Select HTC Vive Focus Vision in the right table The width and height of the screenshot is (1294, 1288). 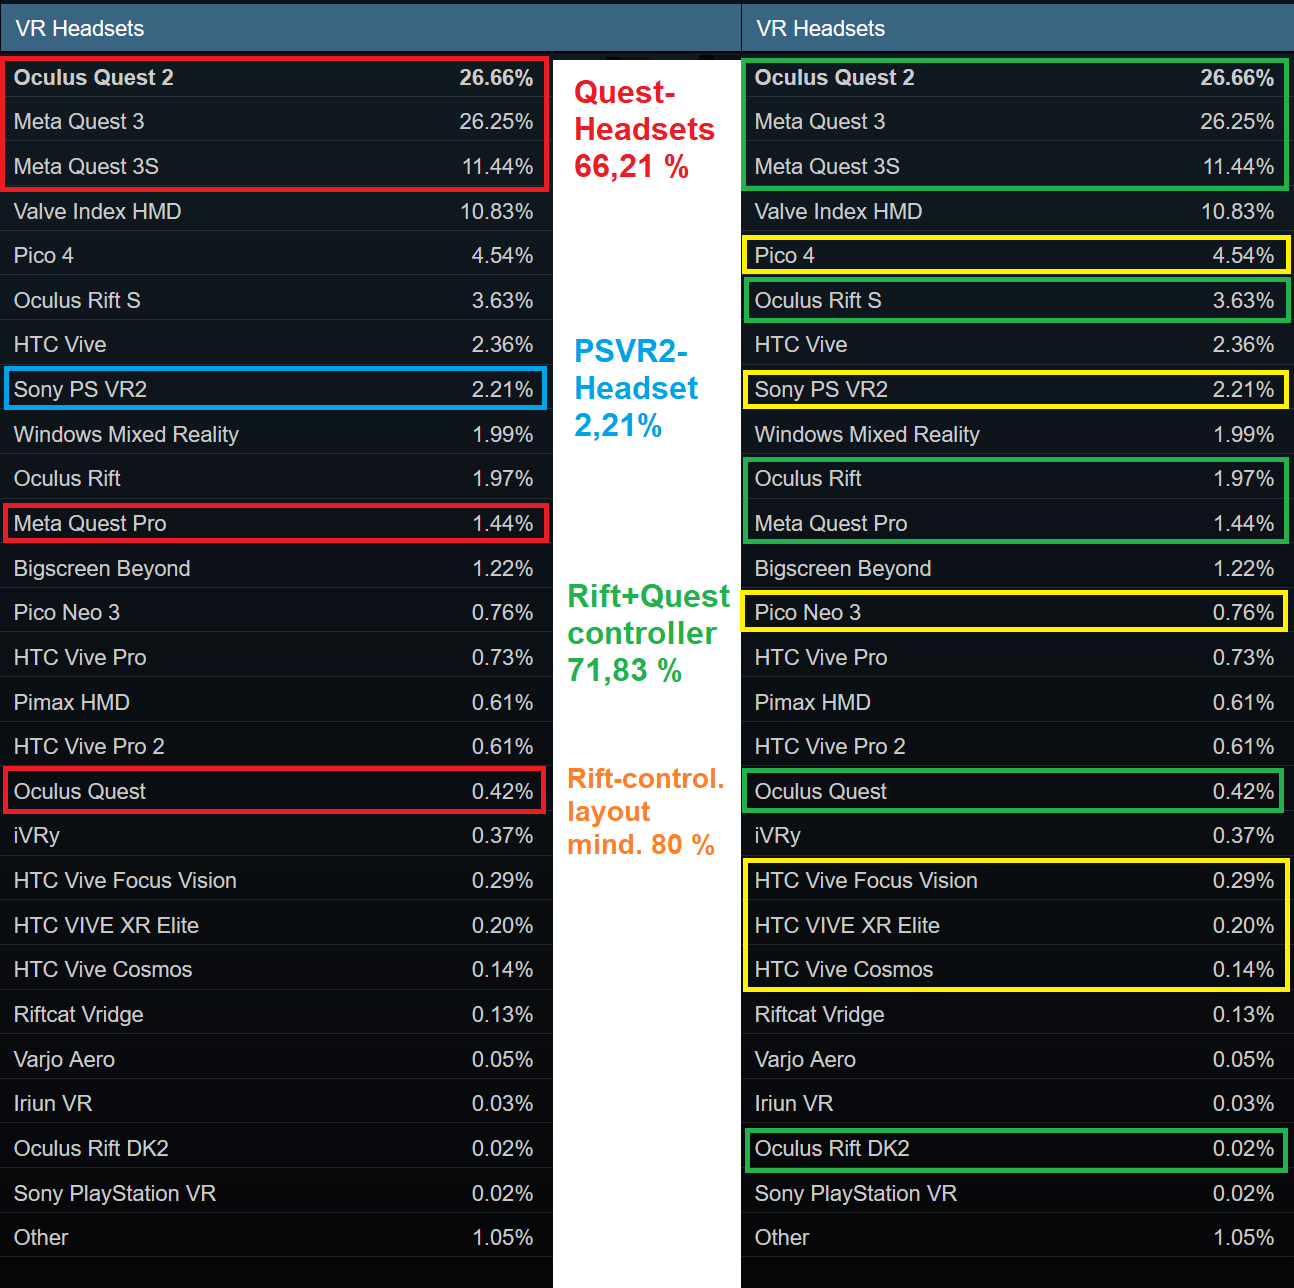click(1017, 880)
